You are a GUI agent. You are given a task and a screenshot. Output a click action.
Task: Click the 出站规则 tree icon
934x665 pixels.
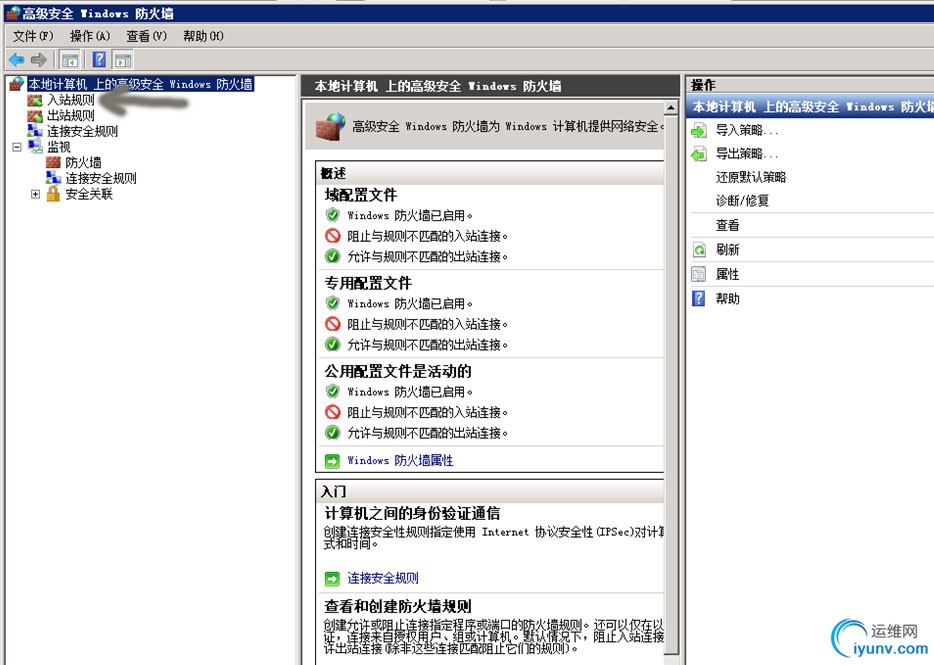coord(35,116)
